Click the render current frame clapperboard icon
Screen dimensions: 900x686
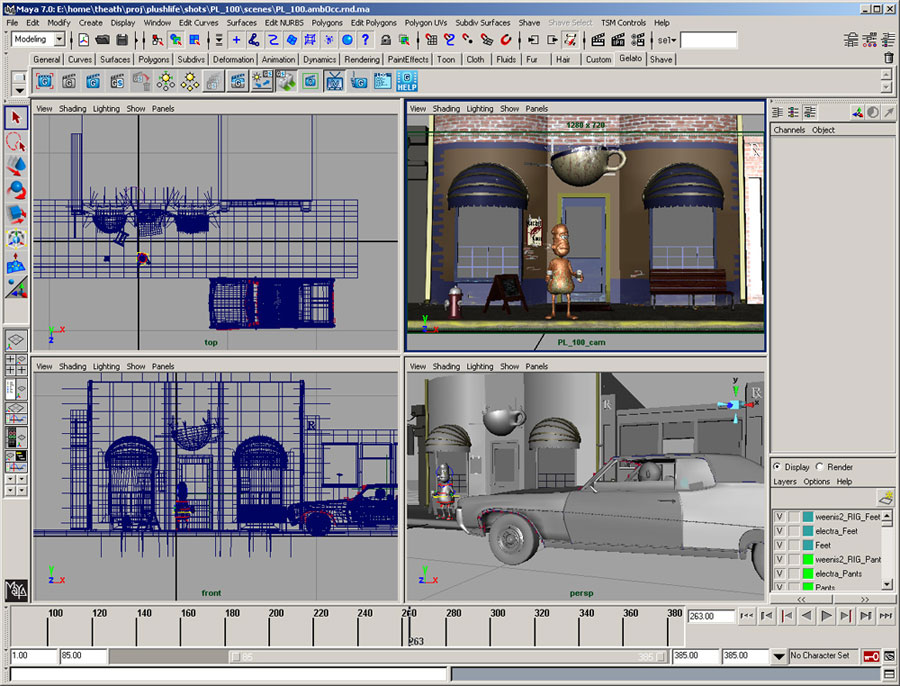tap(598, 40)
